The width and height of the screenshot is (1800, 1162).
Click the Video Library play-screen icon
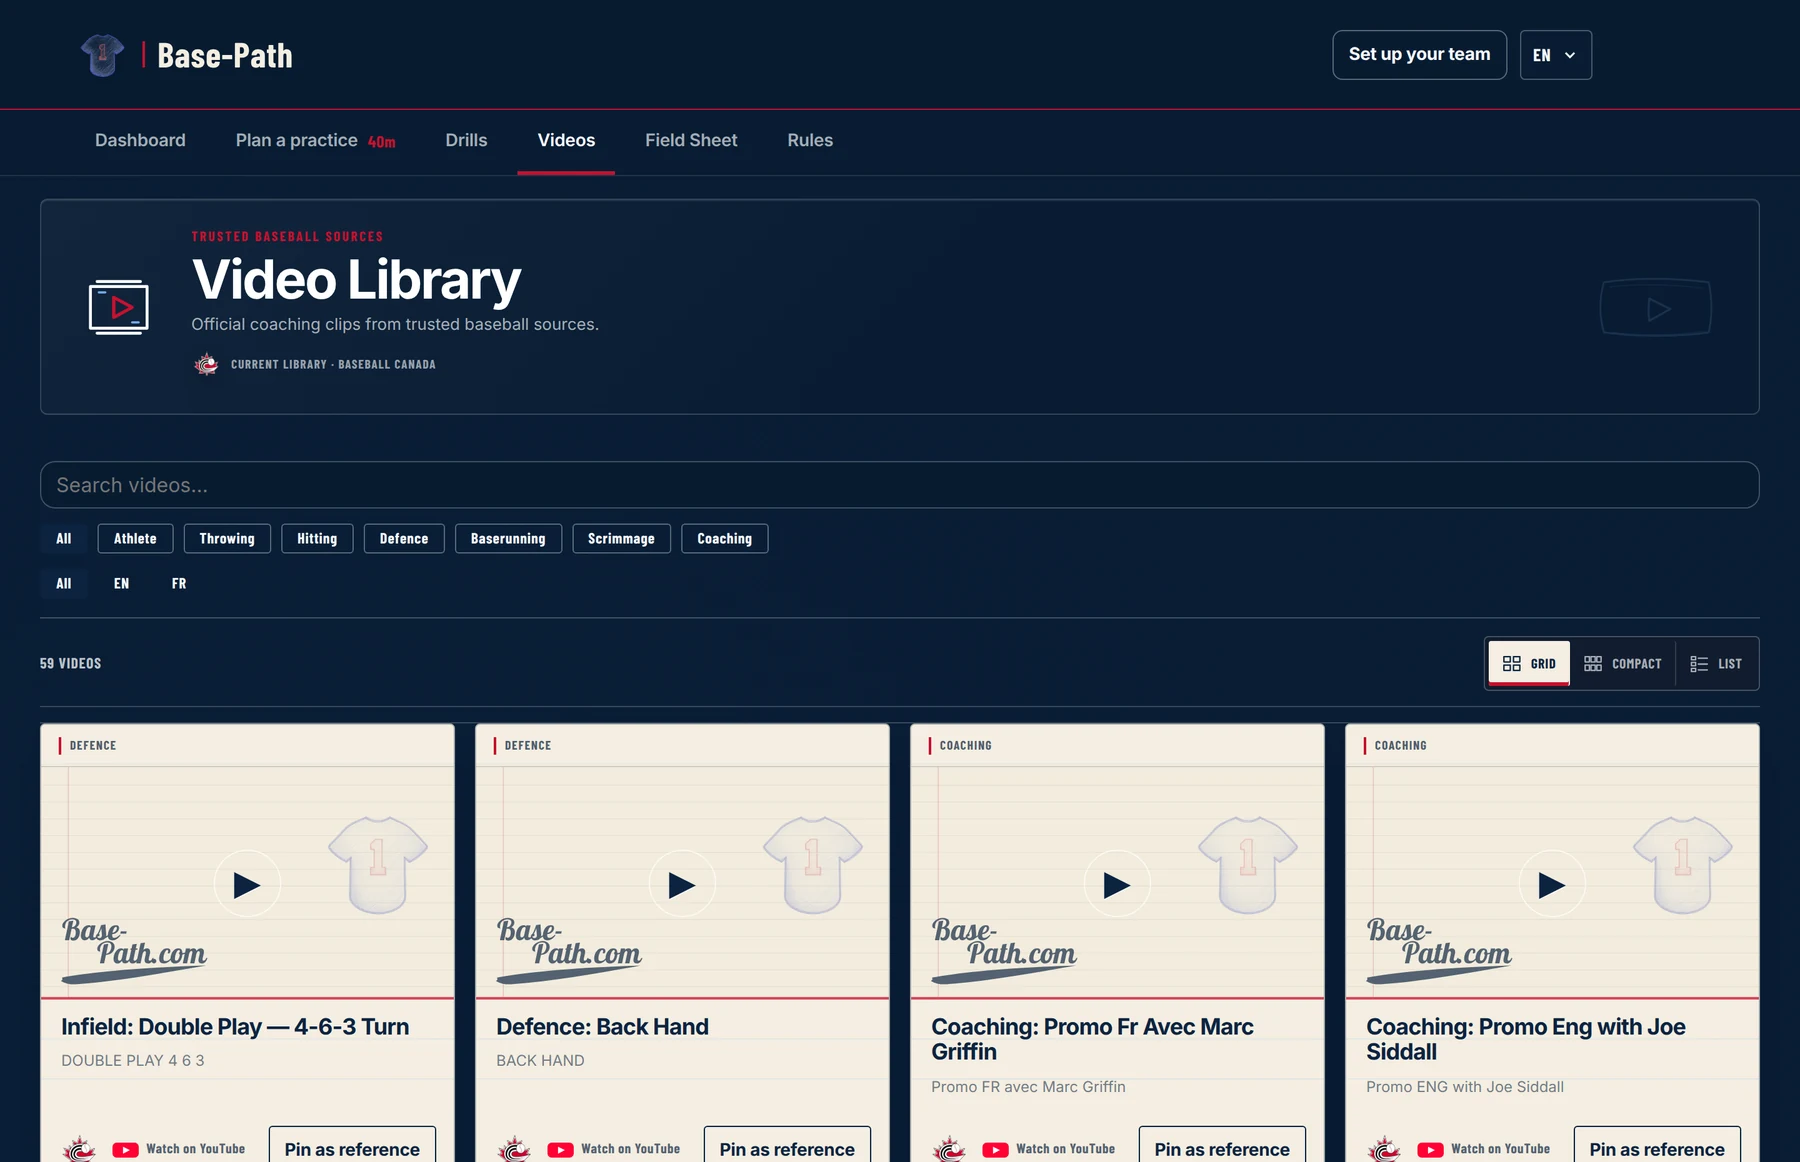pos(119,306)
